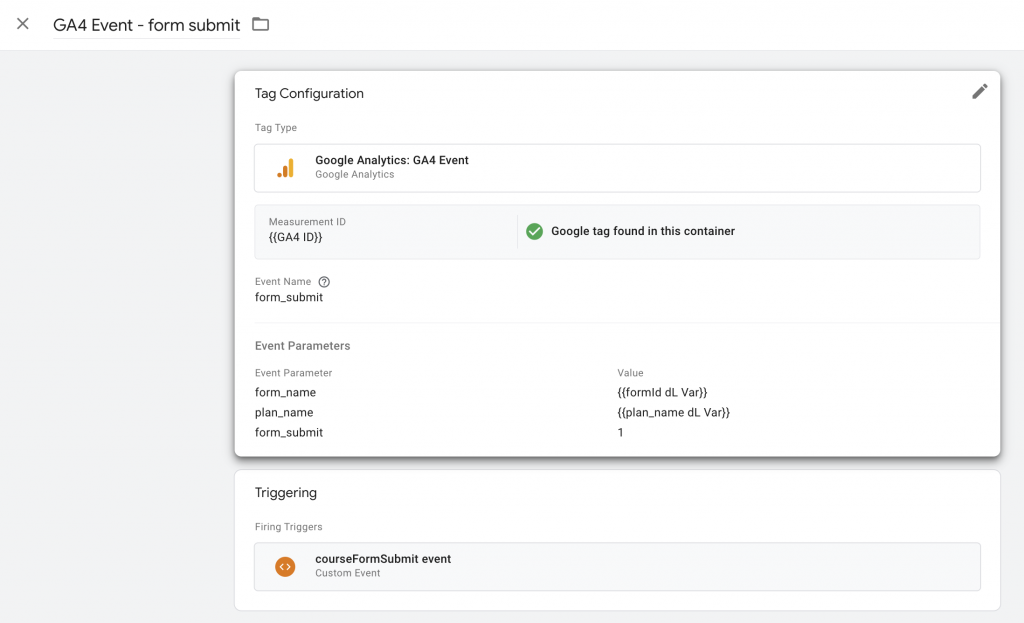The image size is (1024, 623).
Task: Click the Value column header
Action: click(x=630, y=373)
